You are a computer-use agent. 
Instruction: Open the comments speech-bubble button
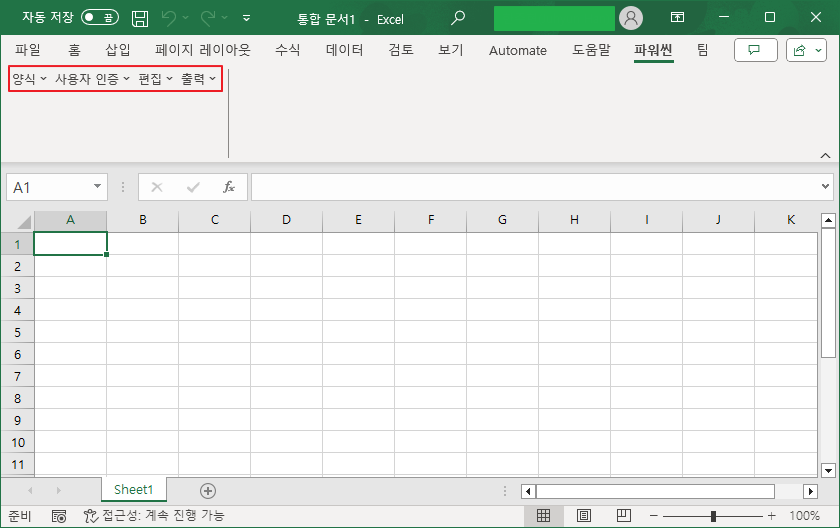[x=755, y=50]
